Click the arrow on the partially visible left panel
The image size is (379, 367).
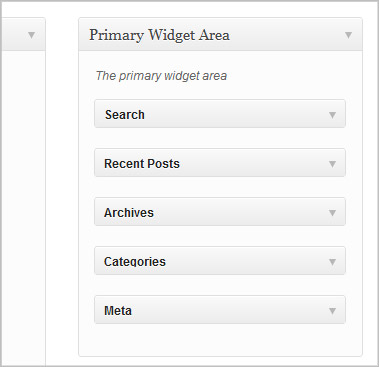pos(31,35)
